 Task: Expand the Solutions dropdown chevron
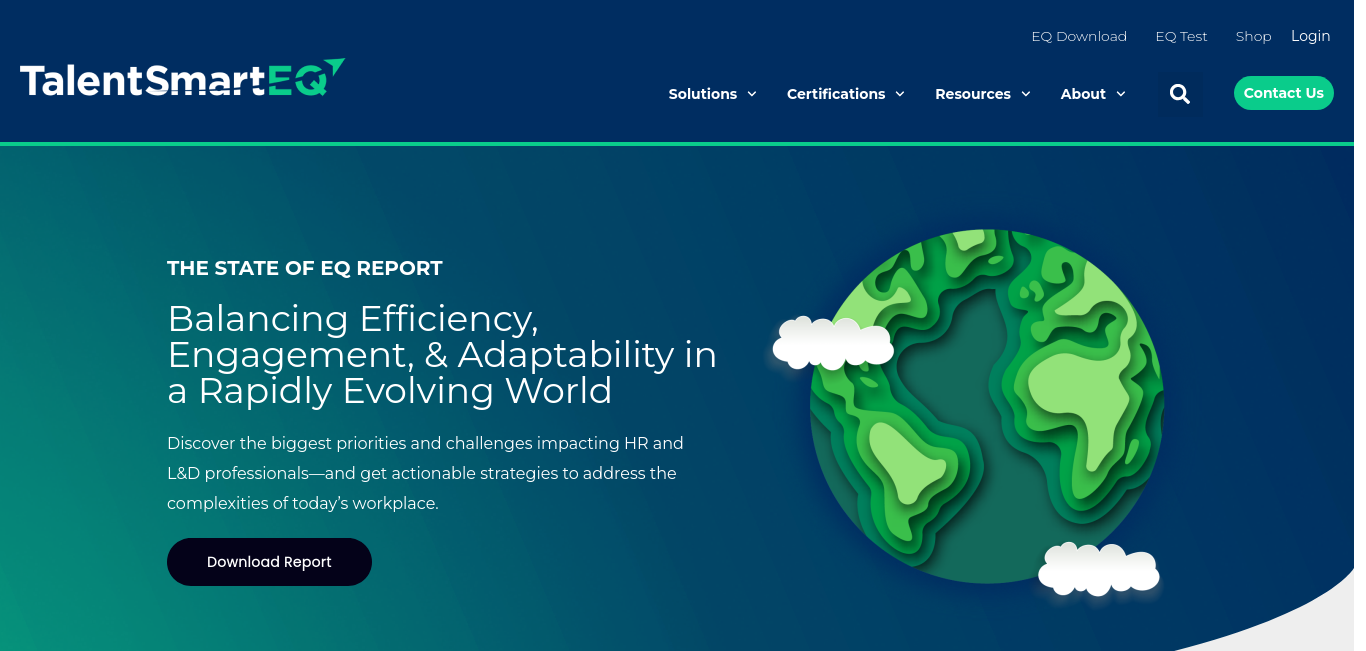point(752,94)
